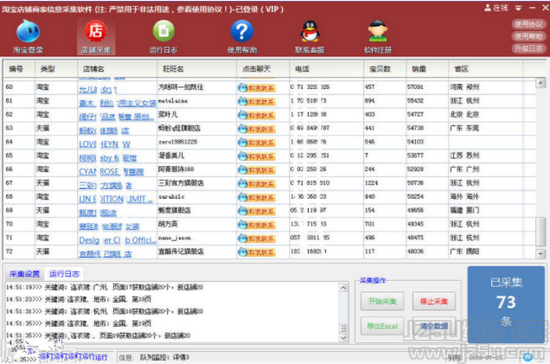
Task: Click the table vertical scrollbar thumb
Action: coord(540,232)
